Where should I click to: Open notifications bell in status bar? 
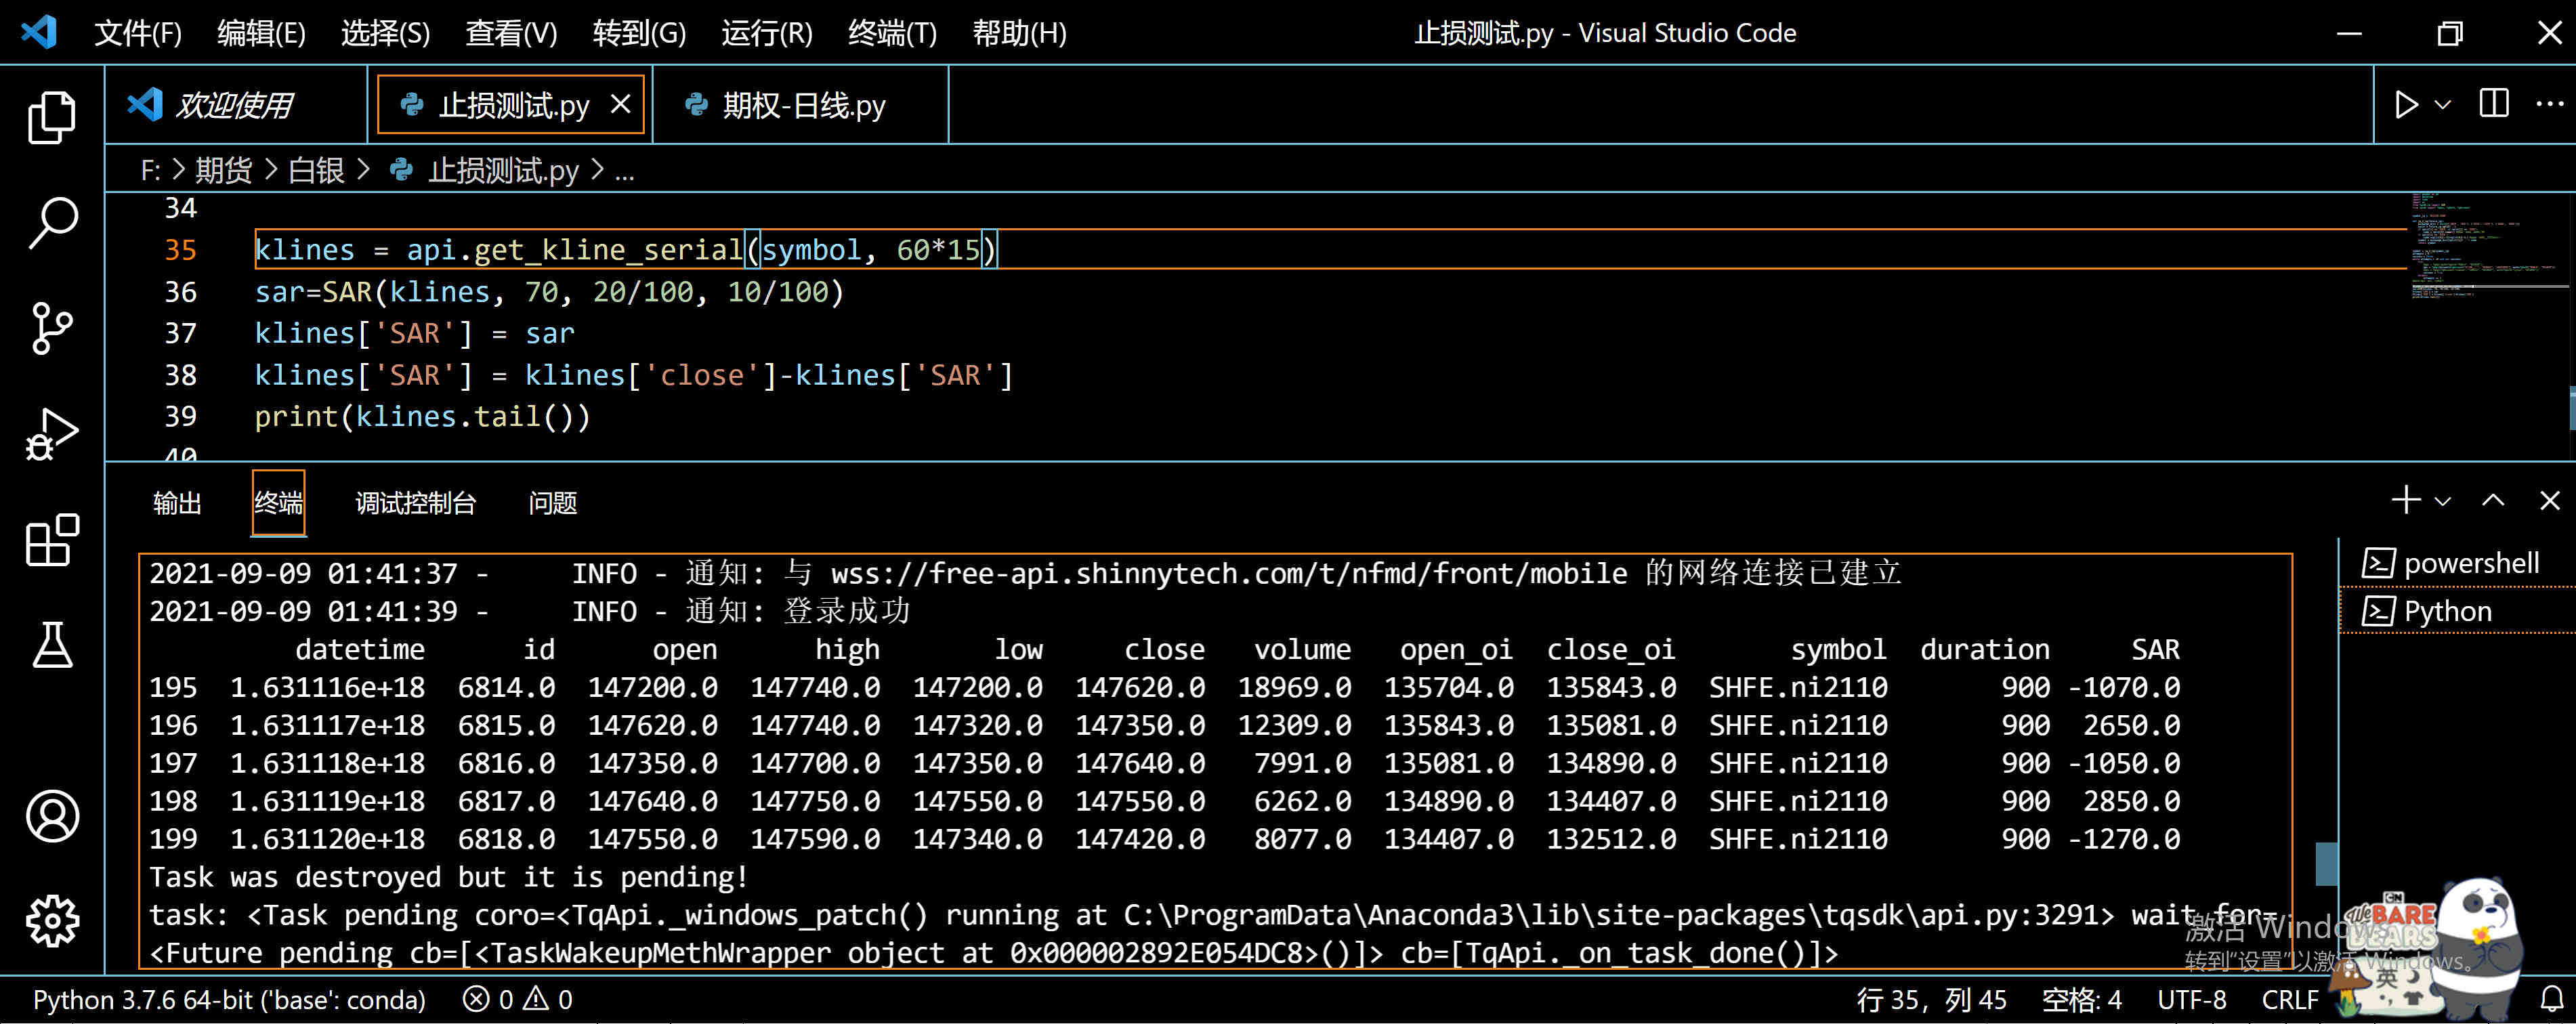(2552, 1000)
